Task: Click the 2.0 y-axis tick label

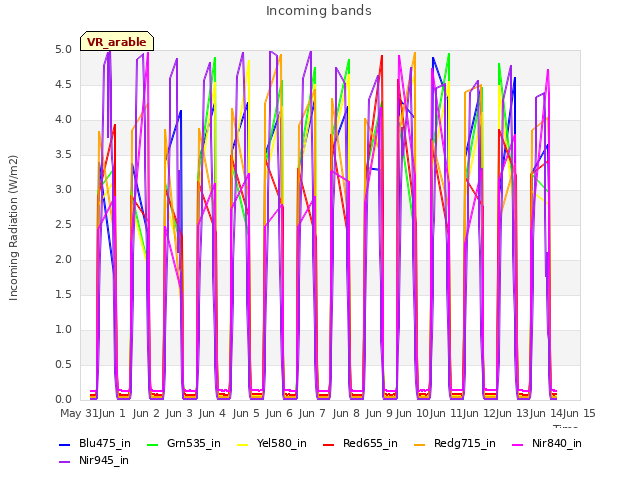Action: 63,260
